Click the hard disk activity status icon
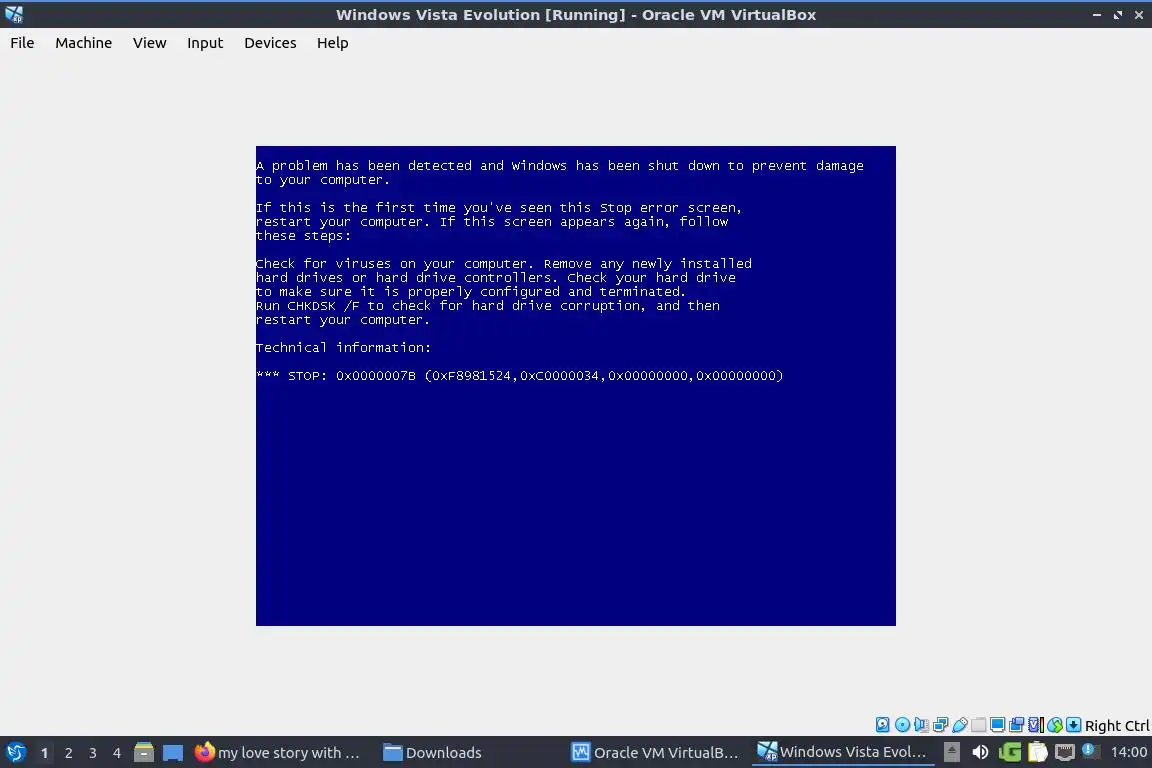 882,725
